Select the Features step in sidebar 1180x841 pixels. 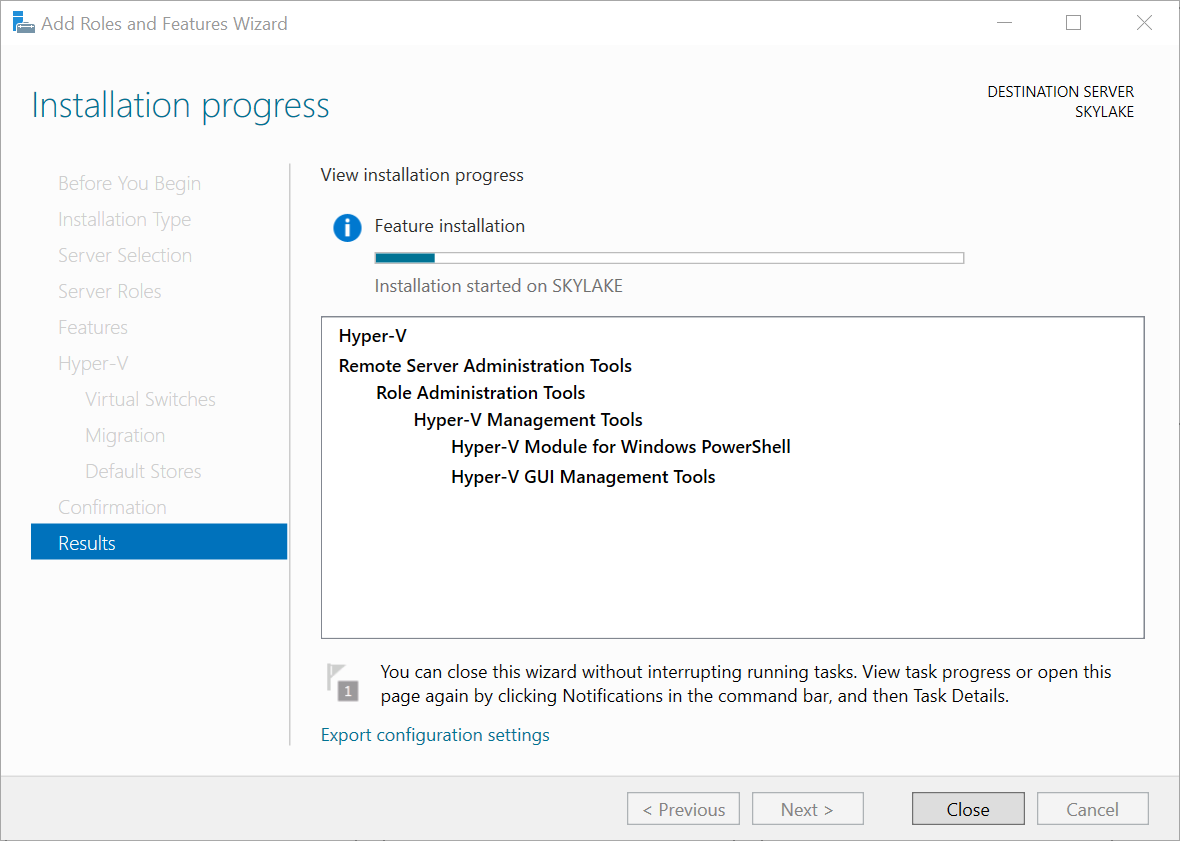93,328
